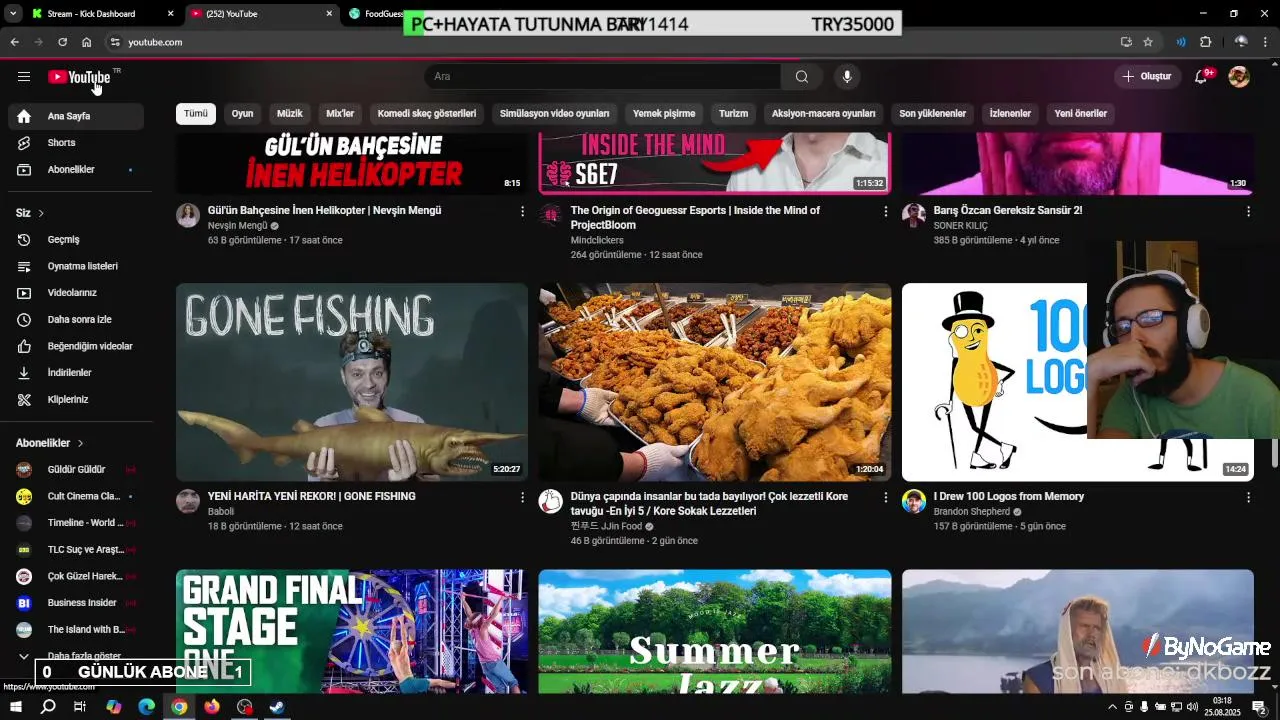Expand Daha fazla göster subscriptions
This screenshot has height=720, width=1280.
(76, 656)
